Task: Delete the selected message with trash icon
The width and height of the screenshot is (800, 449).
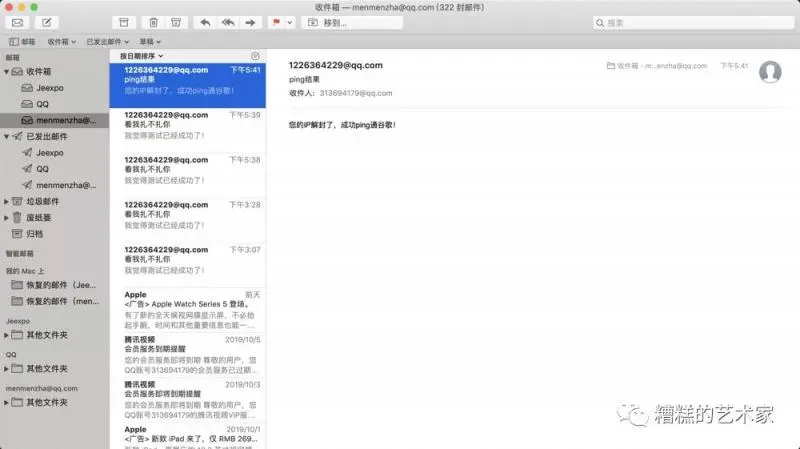Action: pos(153,22)
